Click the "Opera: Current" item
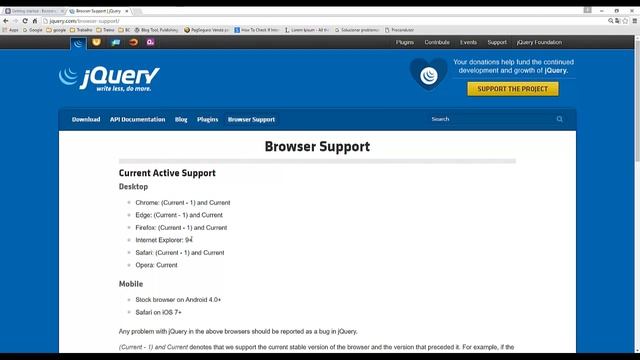The width and height of the screenshot is (640, 360). coord(156,265)
